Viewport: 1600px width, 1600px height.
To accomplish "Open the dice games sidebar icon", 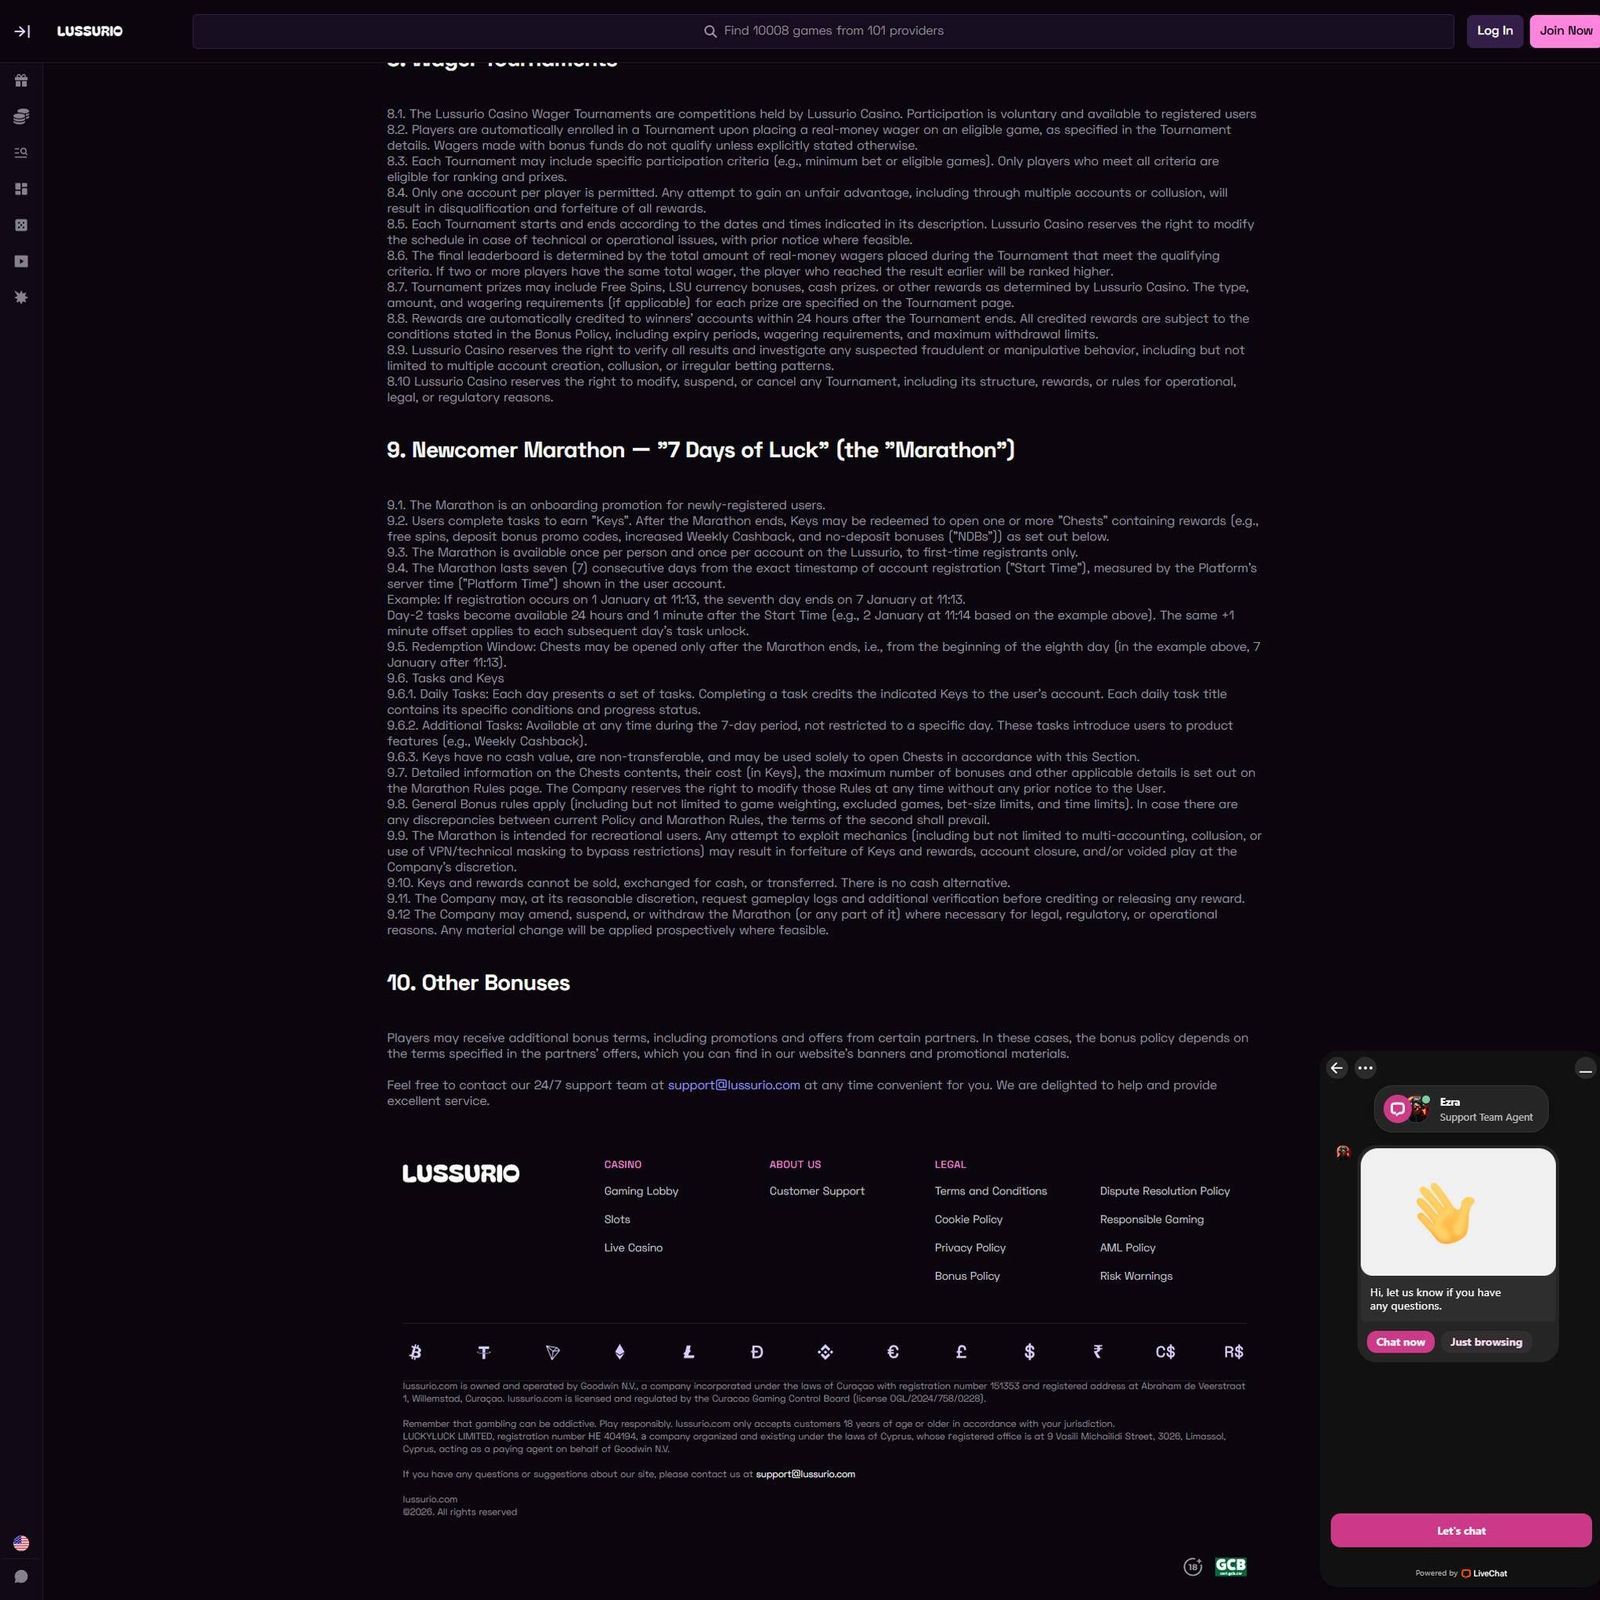I will click(x=21, y=225).
